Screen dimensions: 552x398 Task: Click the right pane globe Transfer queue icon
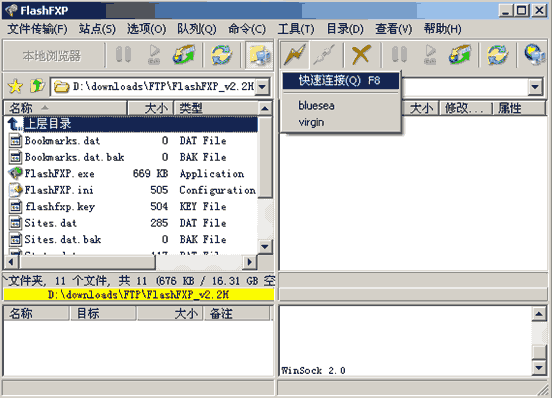click(x=460, y=55)
